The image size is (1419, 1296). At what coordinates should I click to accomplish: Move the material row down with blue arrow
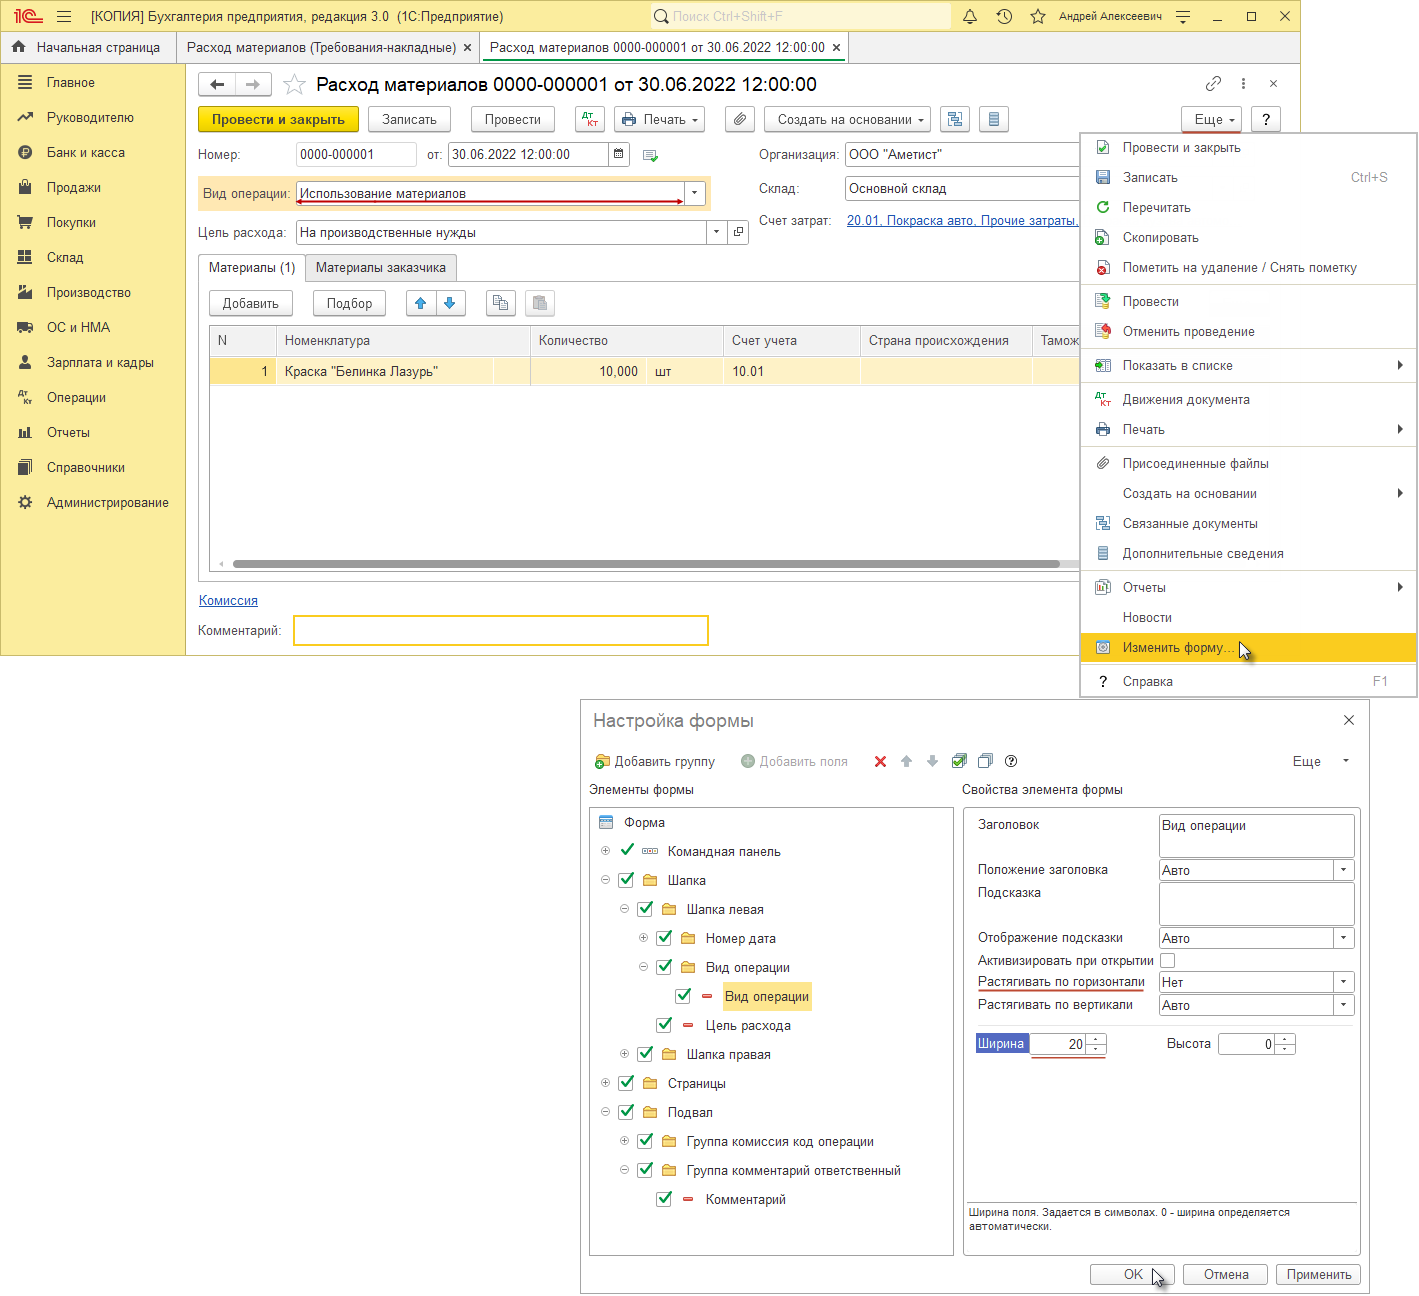click(450, 303)
